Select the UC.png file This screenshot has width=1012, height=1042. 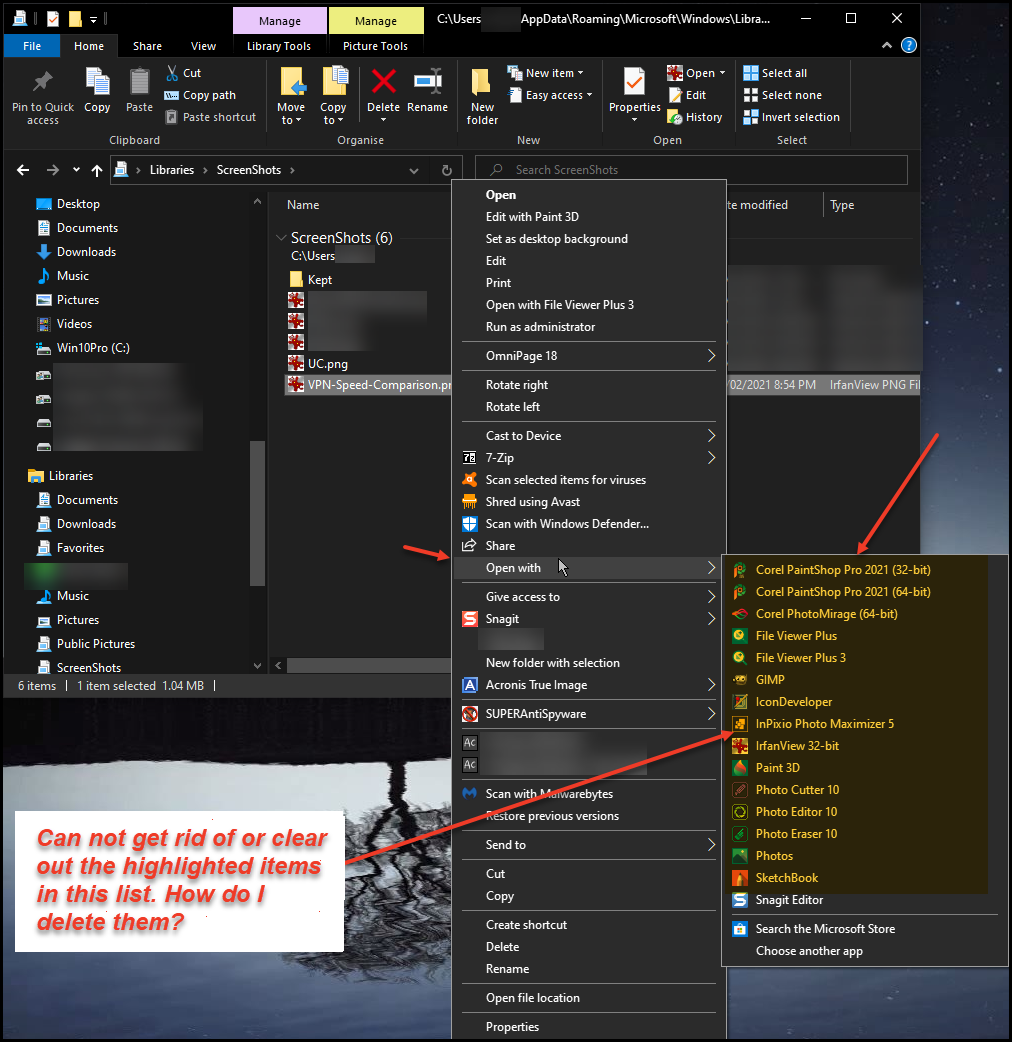(327, 364)
